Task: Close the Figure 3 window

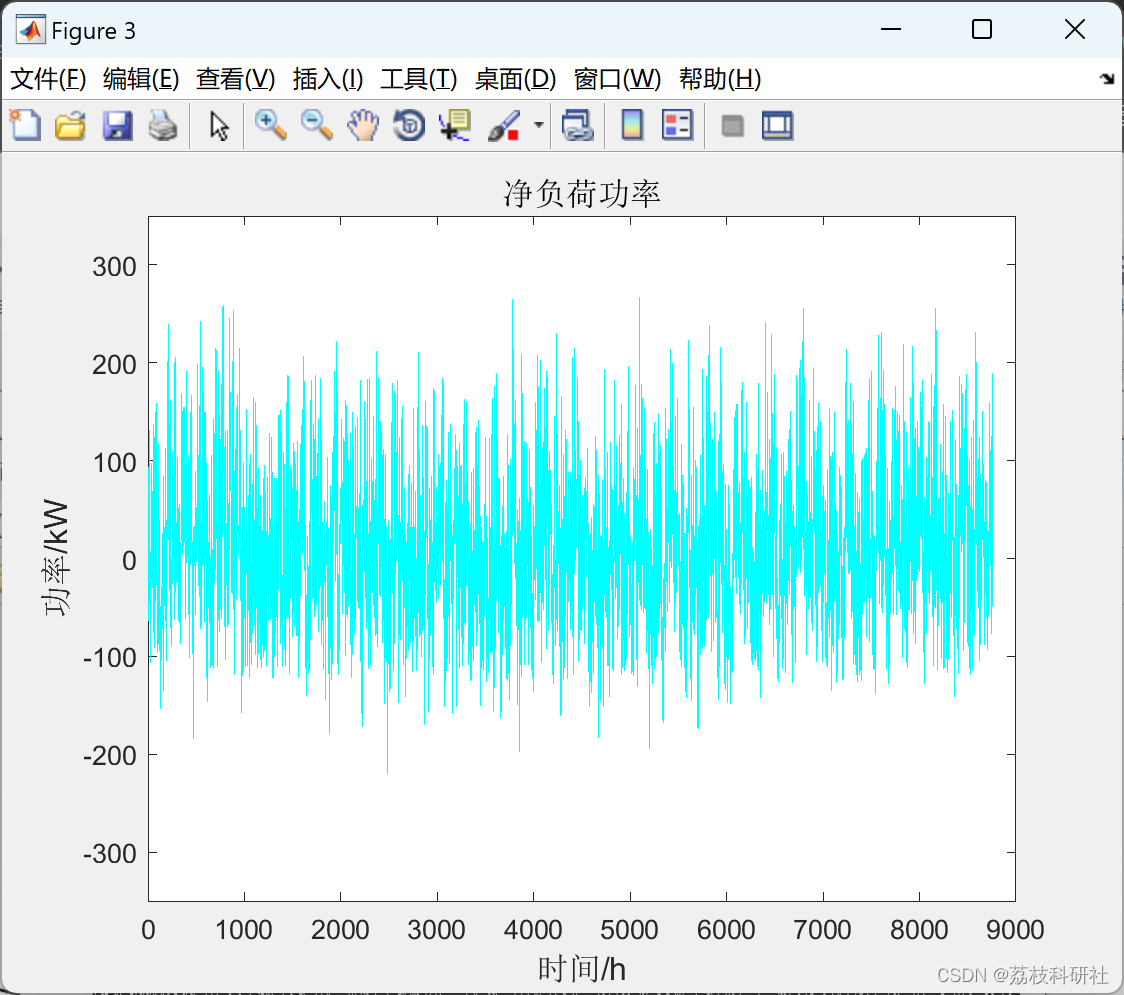Action: pyautogui.click(x=1075, y=29)
